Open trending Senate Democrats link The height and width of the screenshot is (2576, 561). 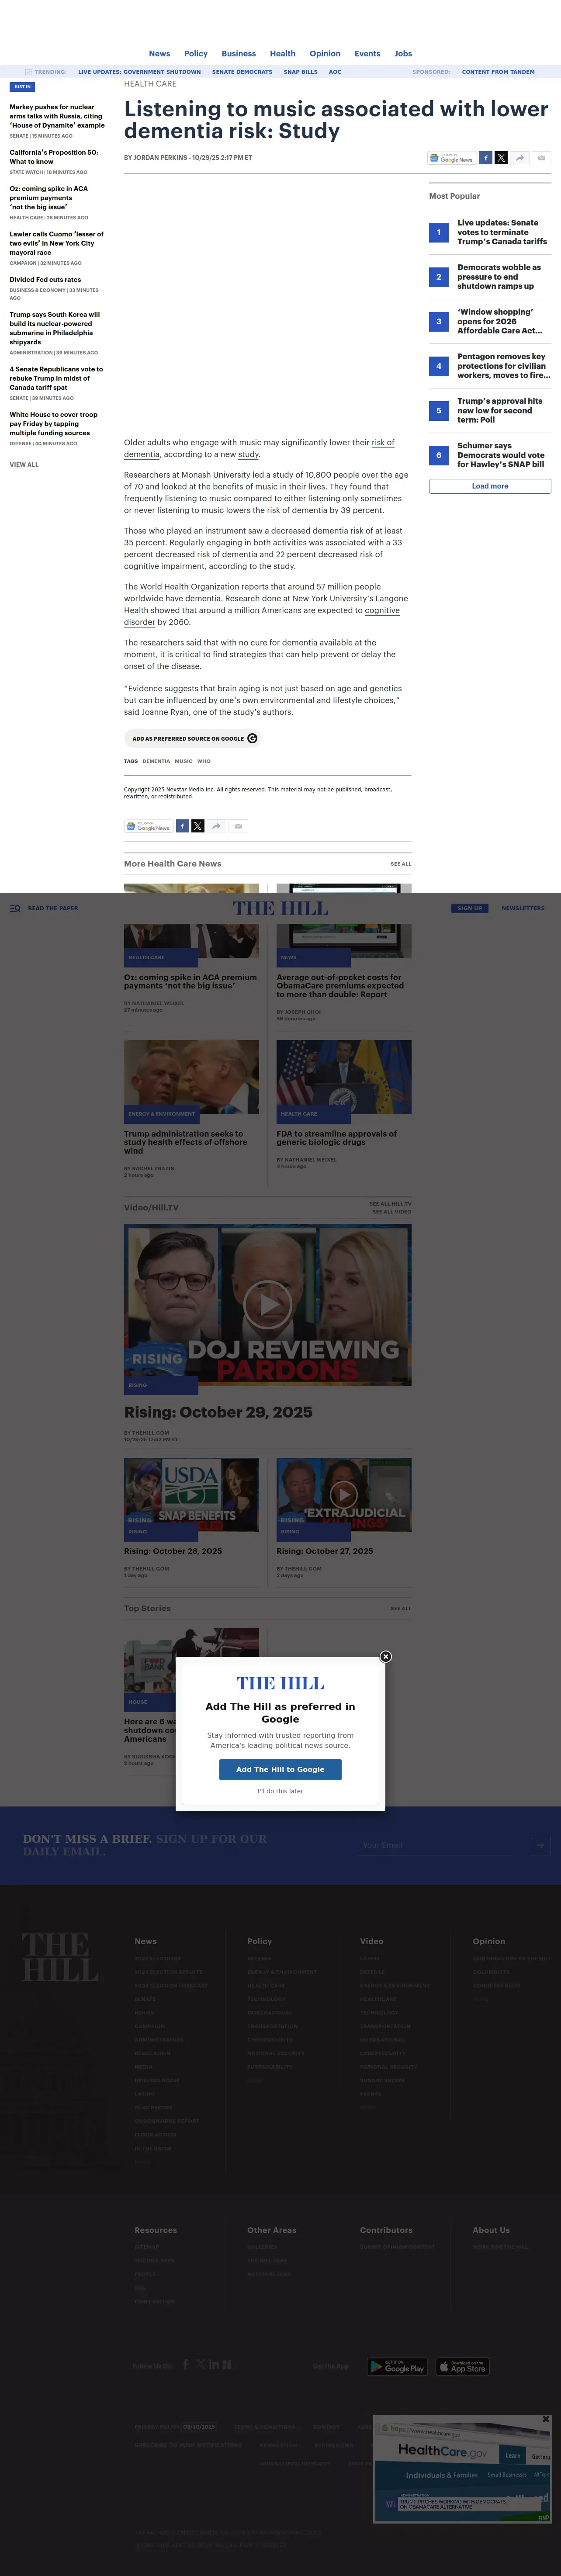[242, 72]
